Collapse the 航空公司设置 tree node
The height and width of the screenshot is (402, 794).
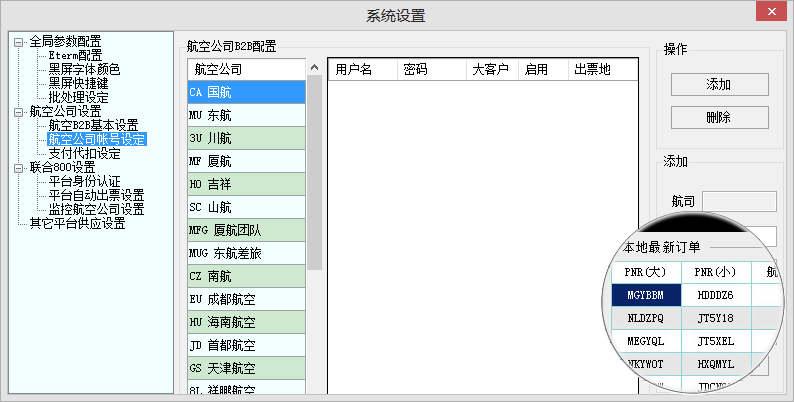click(x=19, y=112)
